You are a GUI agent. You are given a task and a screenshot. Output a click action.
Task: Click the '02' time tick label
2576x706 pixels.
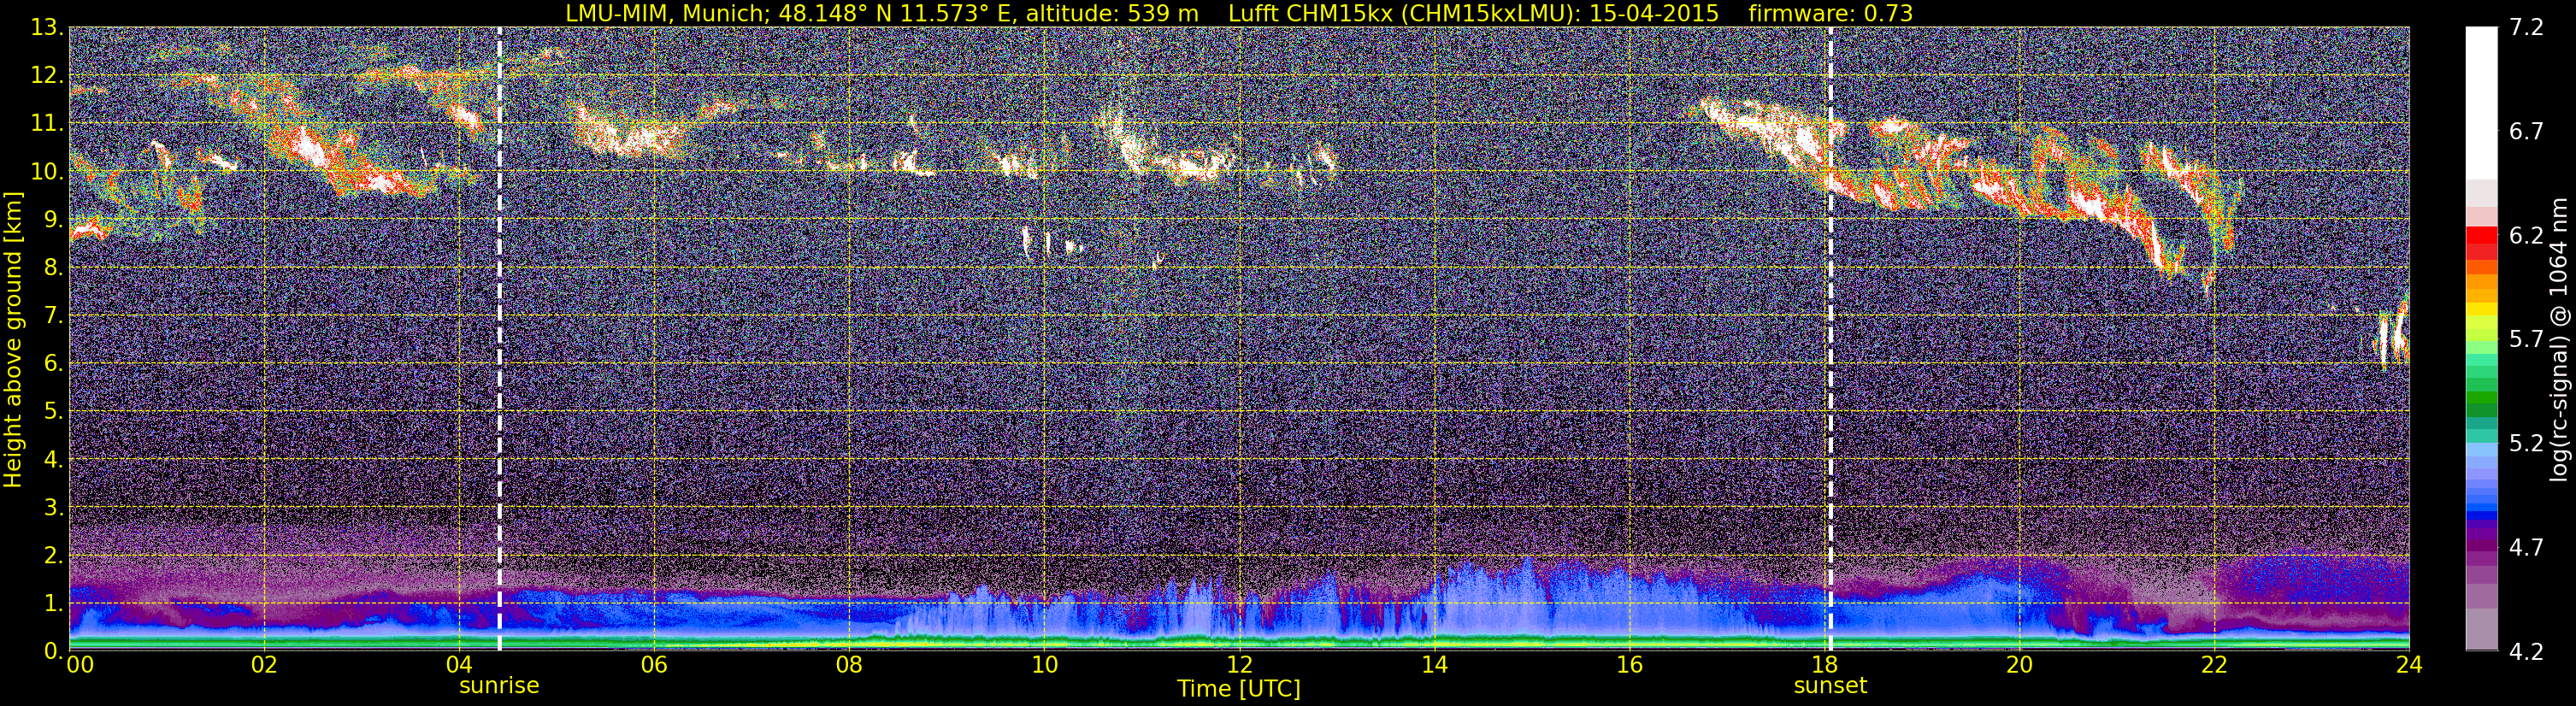tap(263, 666)
